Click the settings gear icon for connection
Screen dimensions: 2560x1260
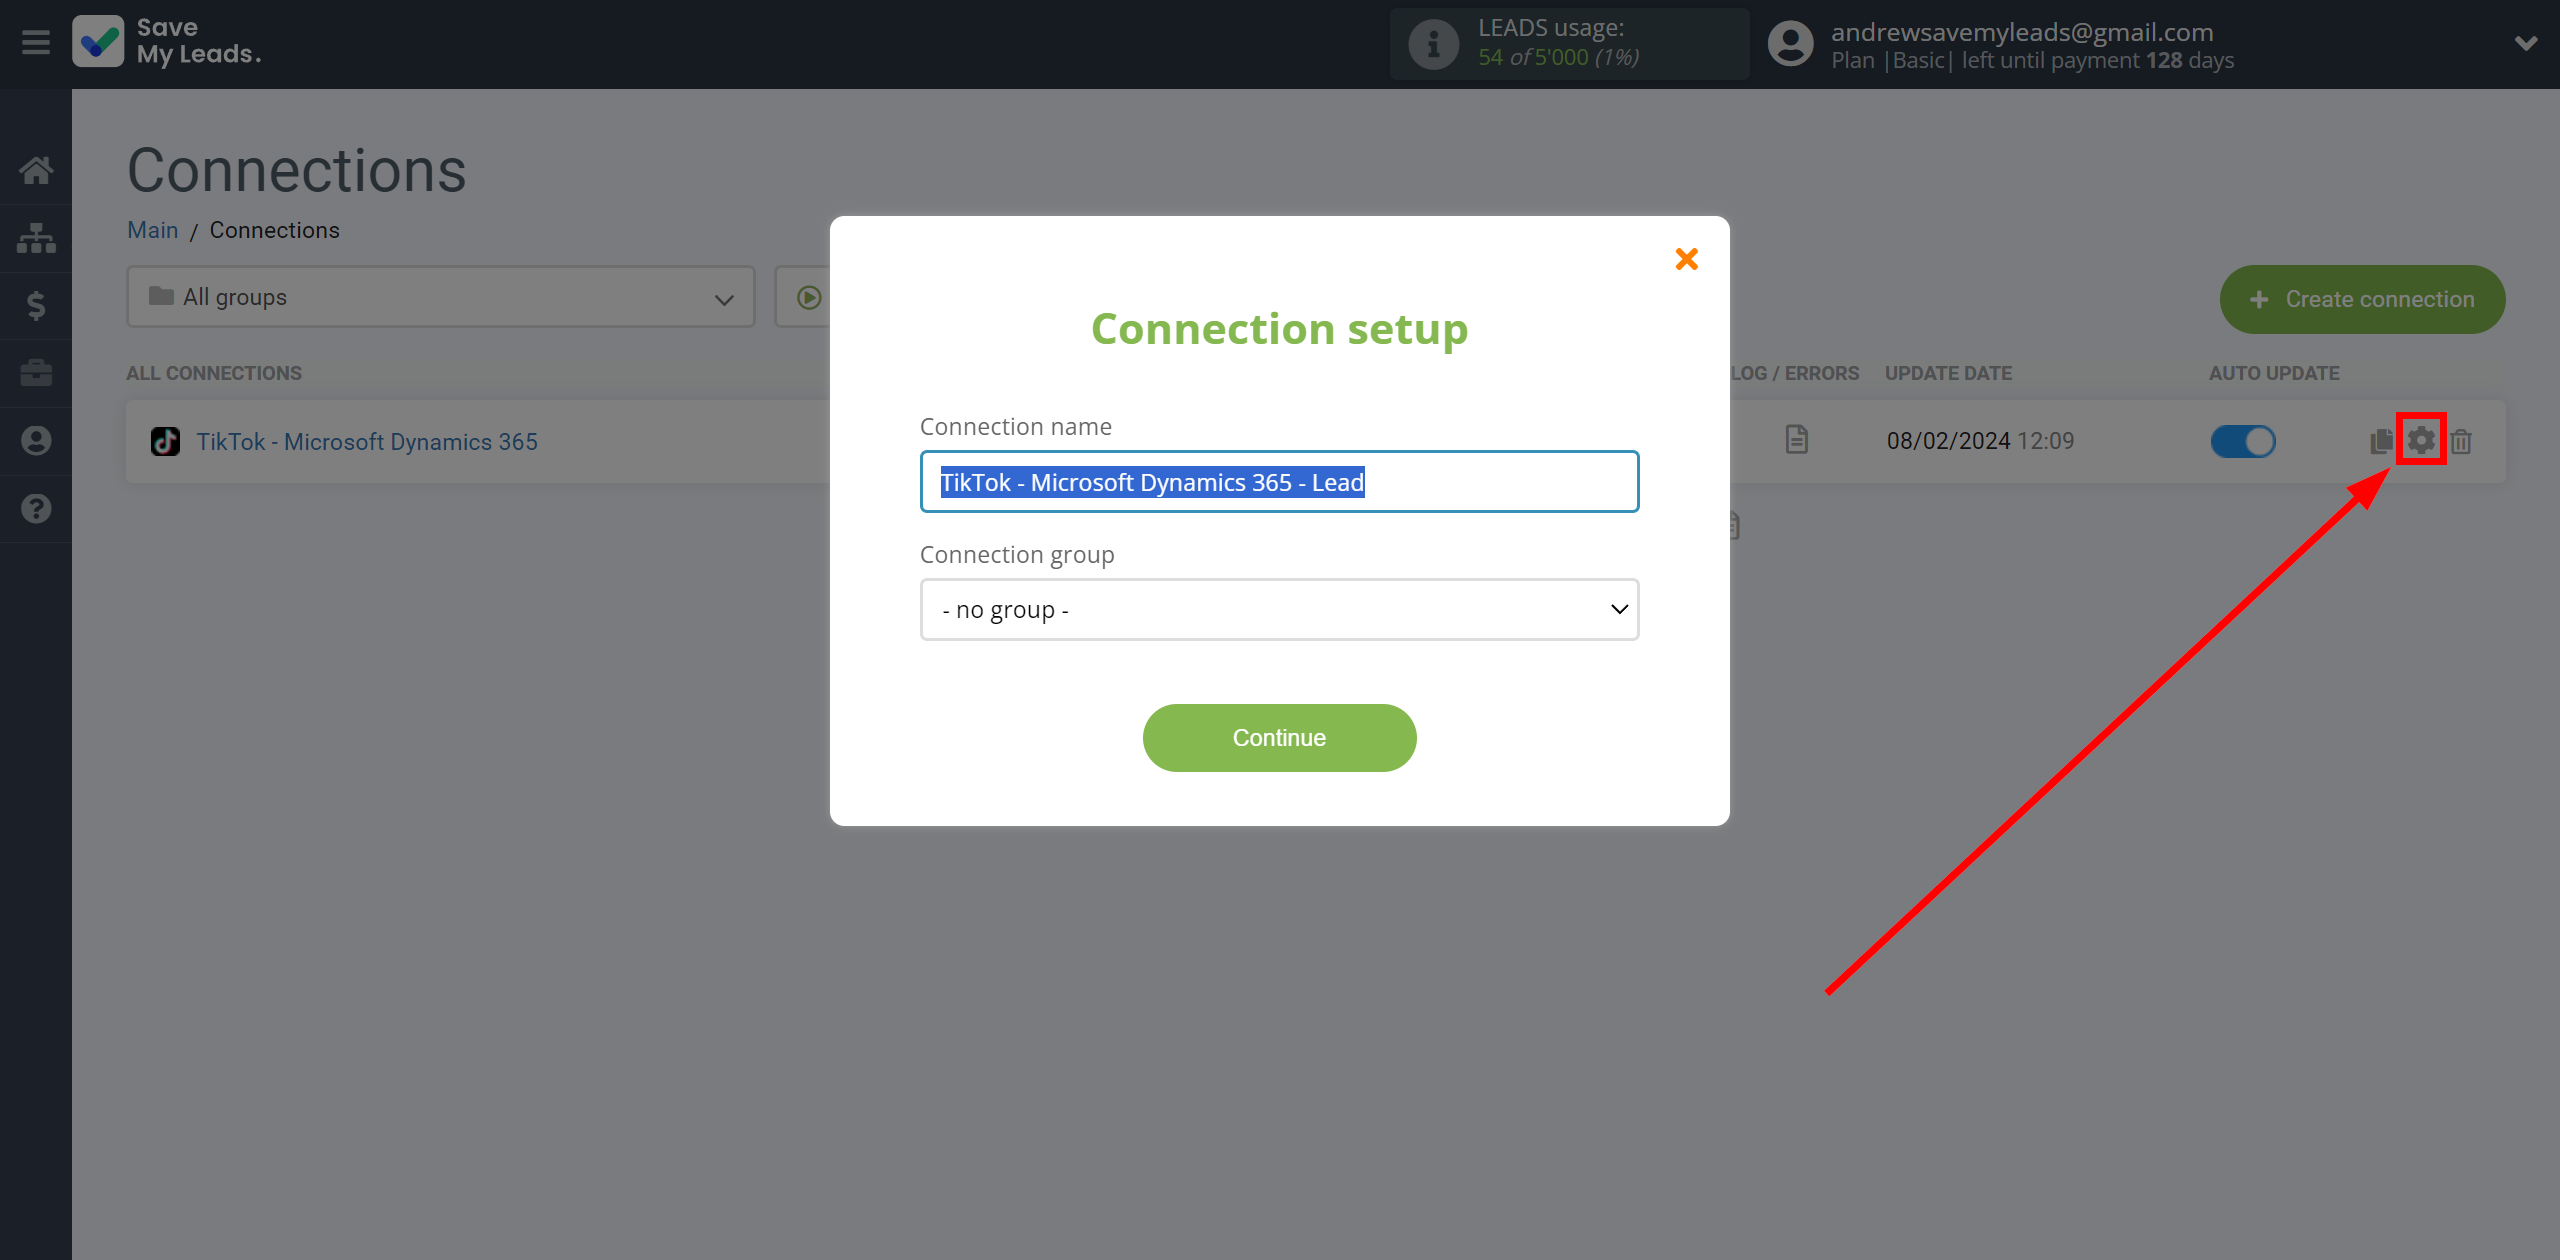coord(2420,439)
